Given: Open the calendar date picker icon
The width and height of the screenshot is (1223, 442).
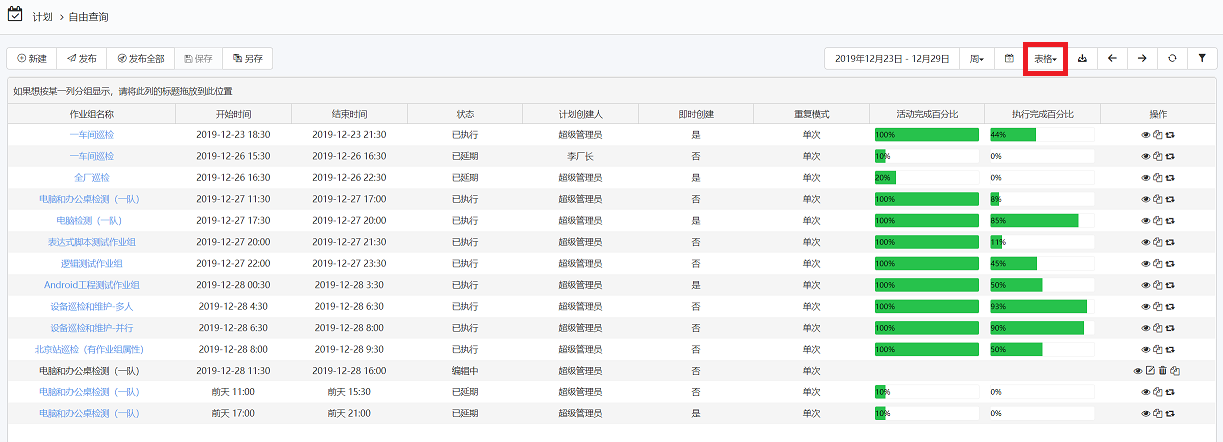Looking at the screenshot, I should pos(1009,59).
